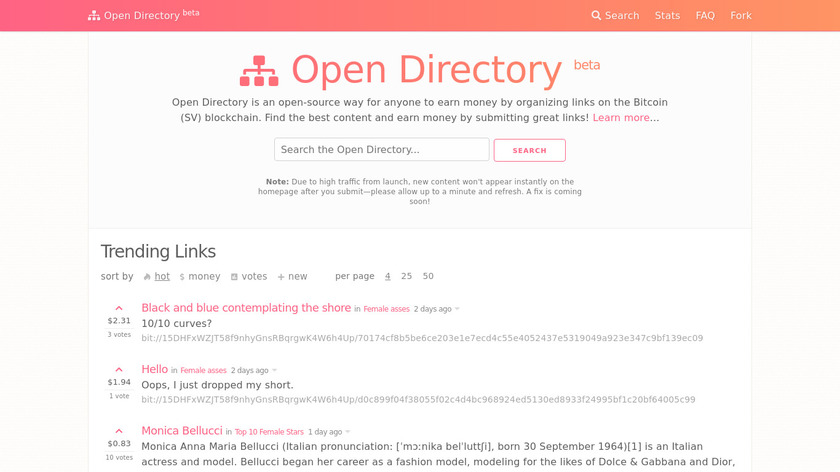Open the FAQ page
The height and width of the screenshot is (472, 840).
(x=705, y=16)
